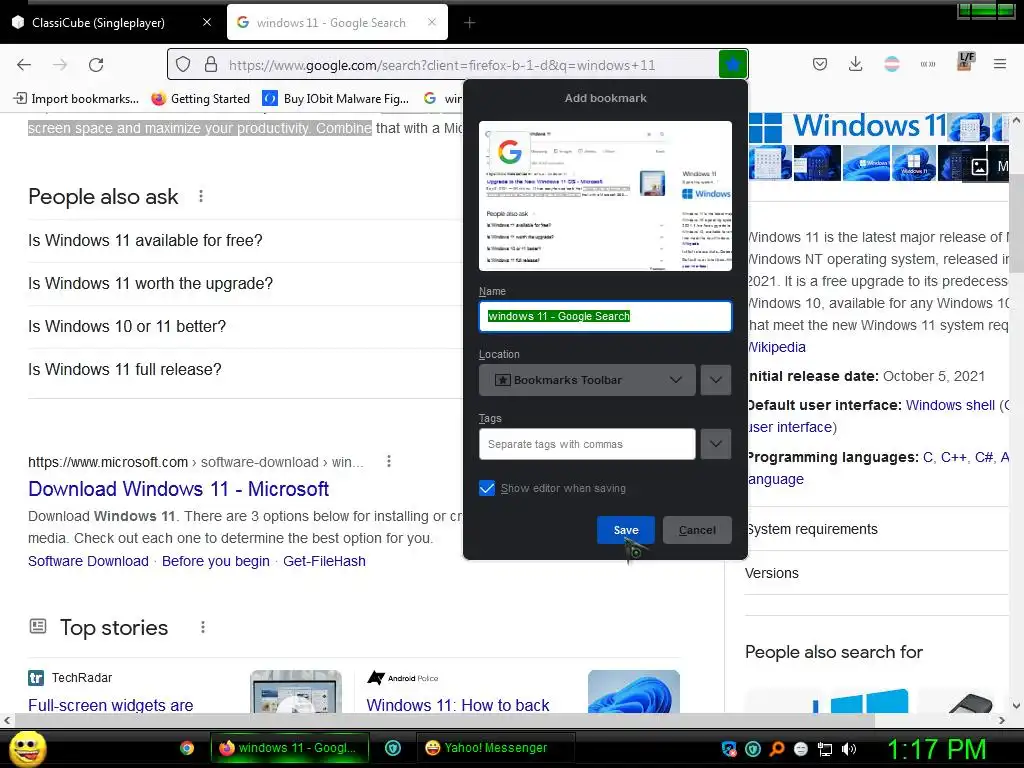Click the orange magnifier tray icon
The height and width of the screenshot is (768, 1024).
(777, 748)
